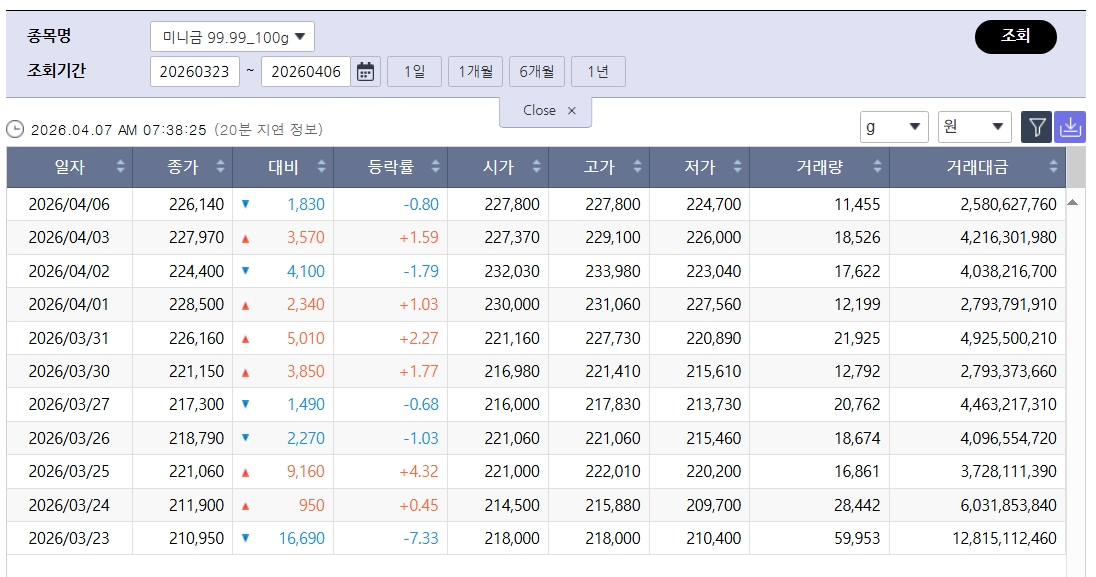
Task: Click closing price 210,950
Action: 196,538
